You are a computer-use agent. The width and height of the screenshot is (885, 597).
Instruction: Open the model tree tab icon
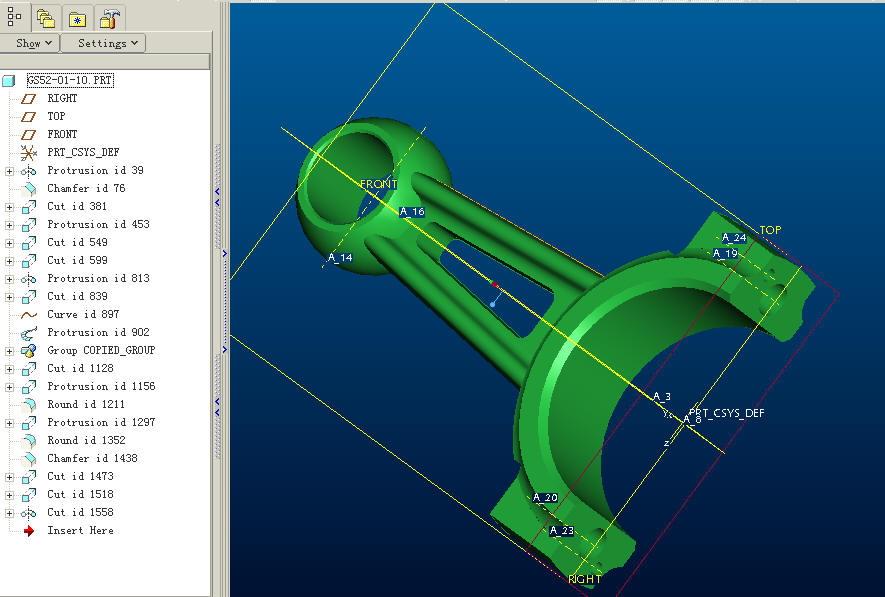point(15,17)
